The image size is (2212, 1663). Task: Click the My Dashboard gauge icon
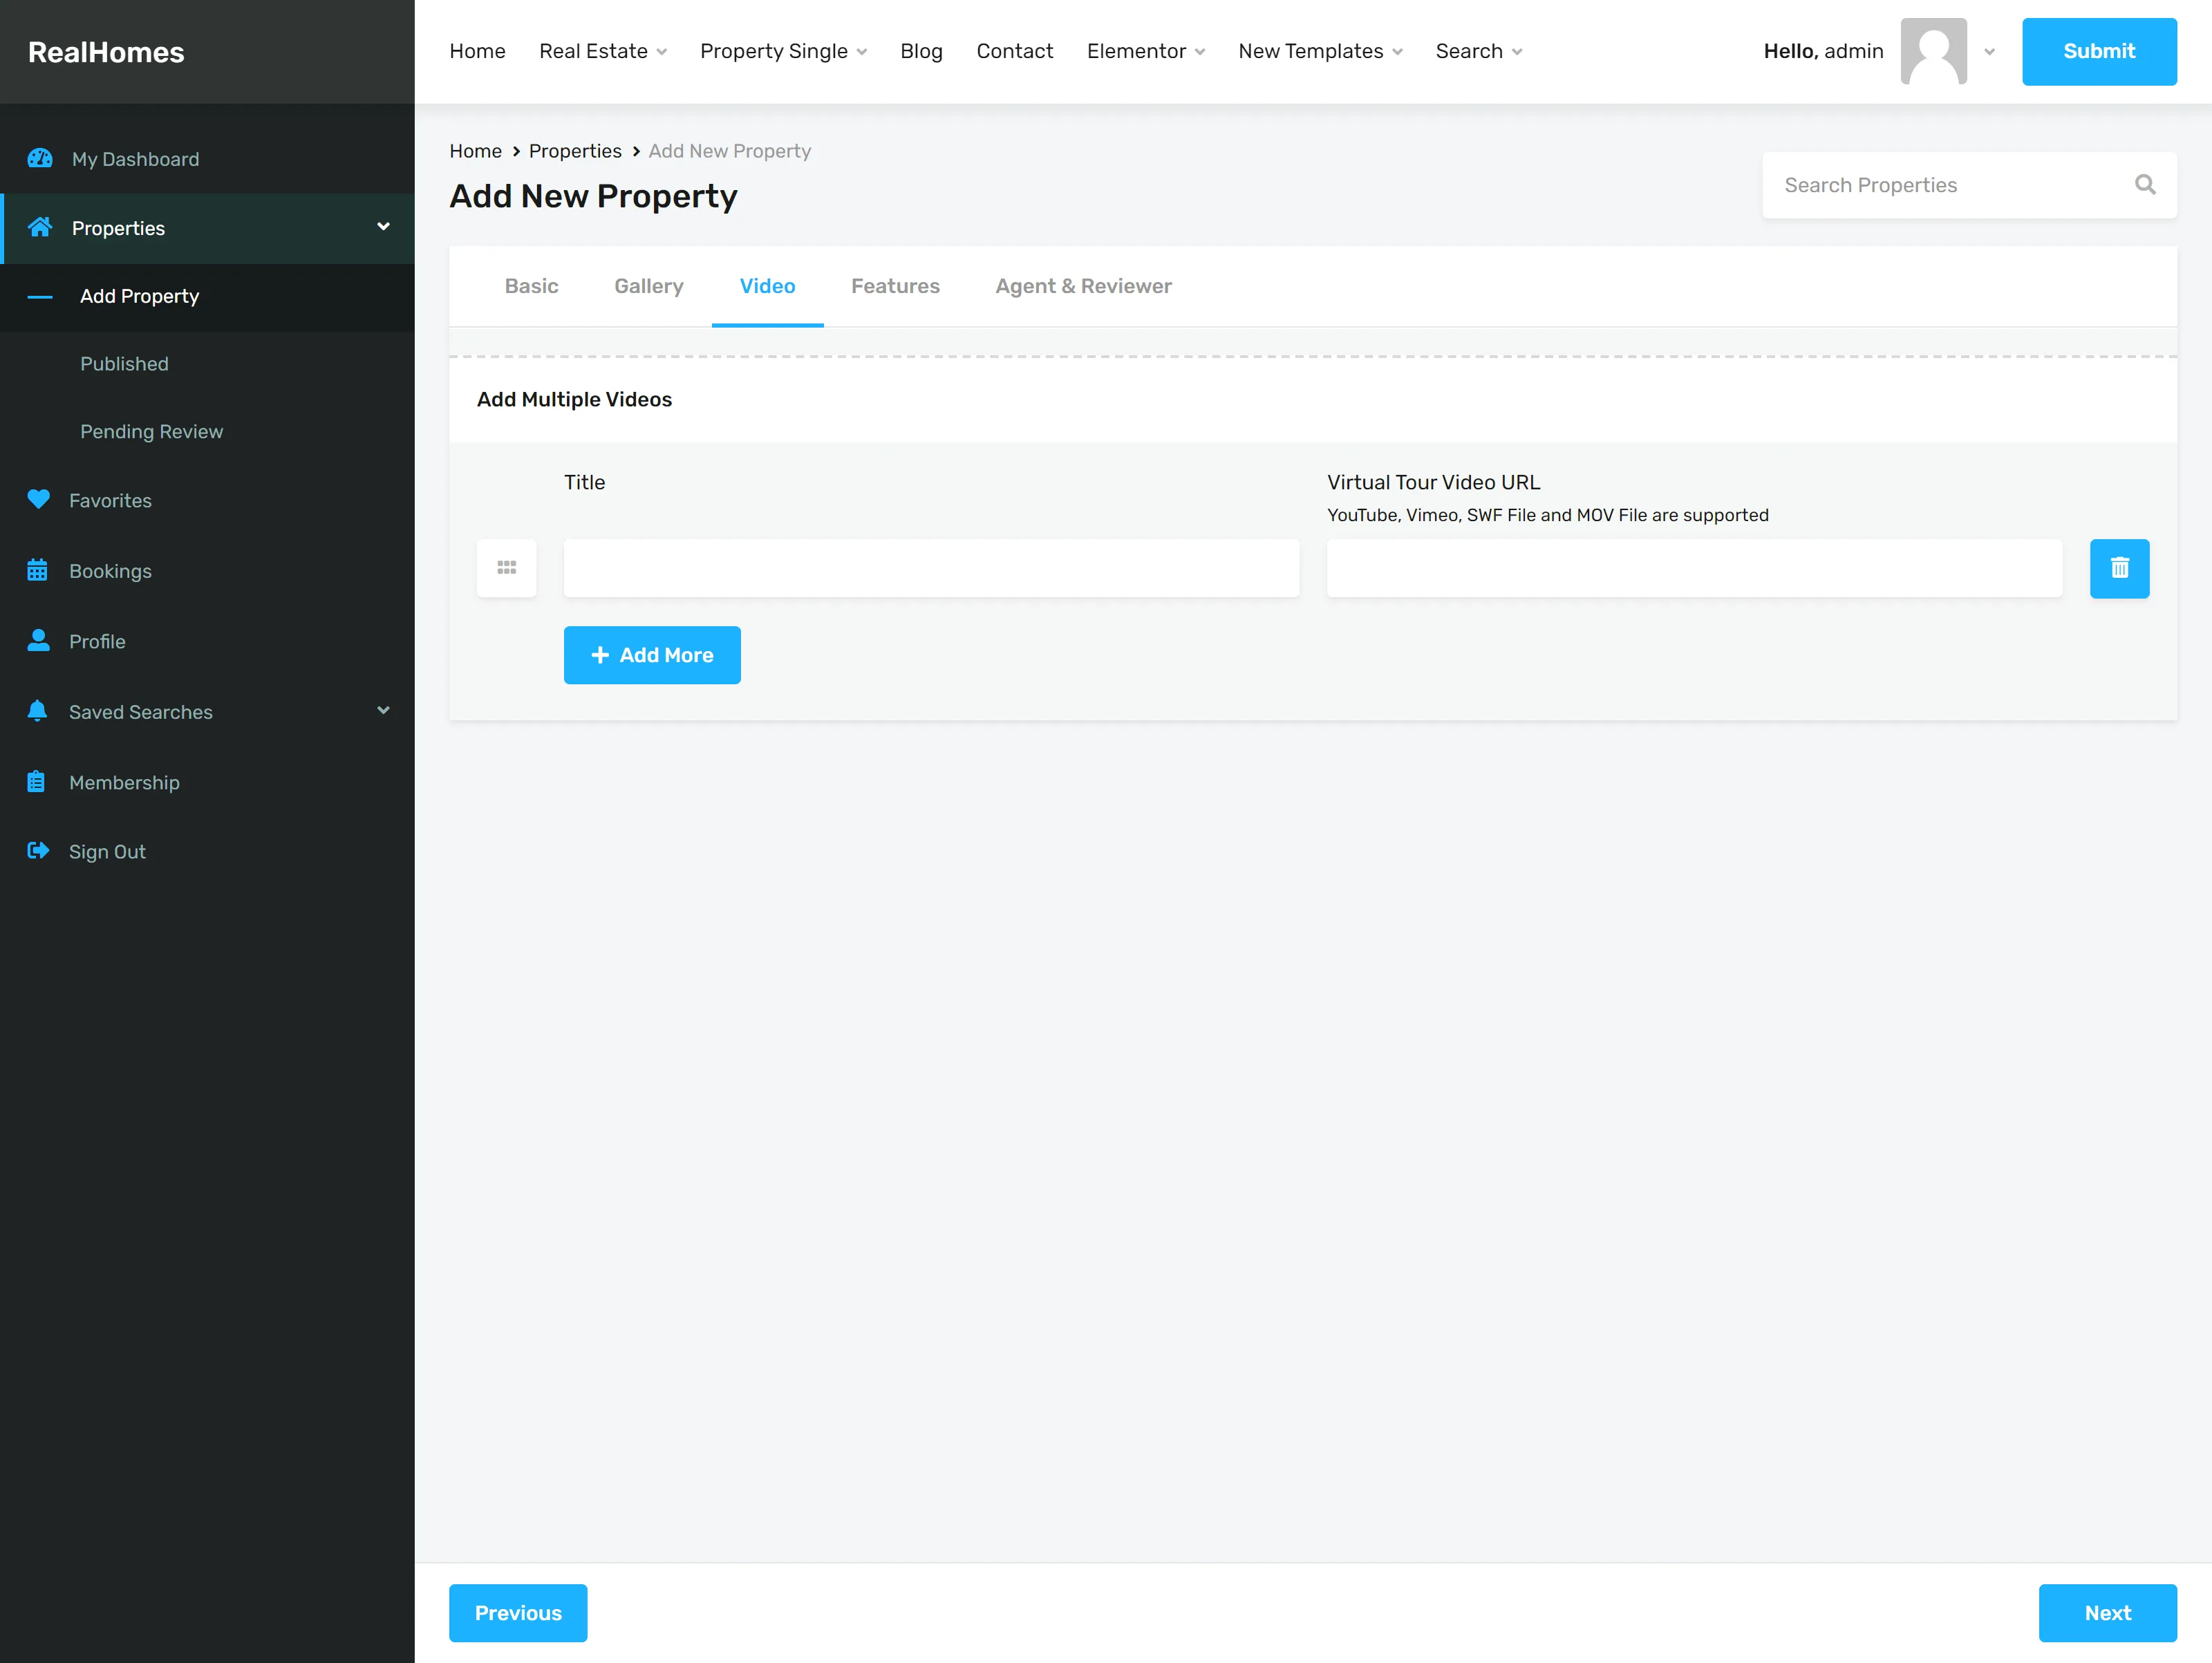pyautogui.click(x=40, y=158)
